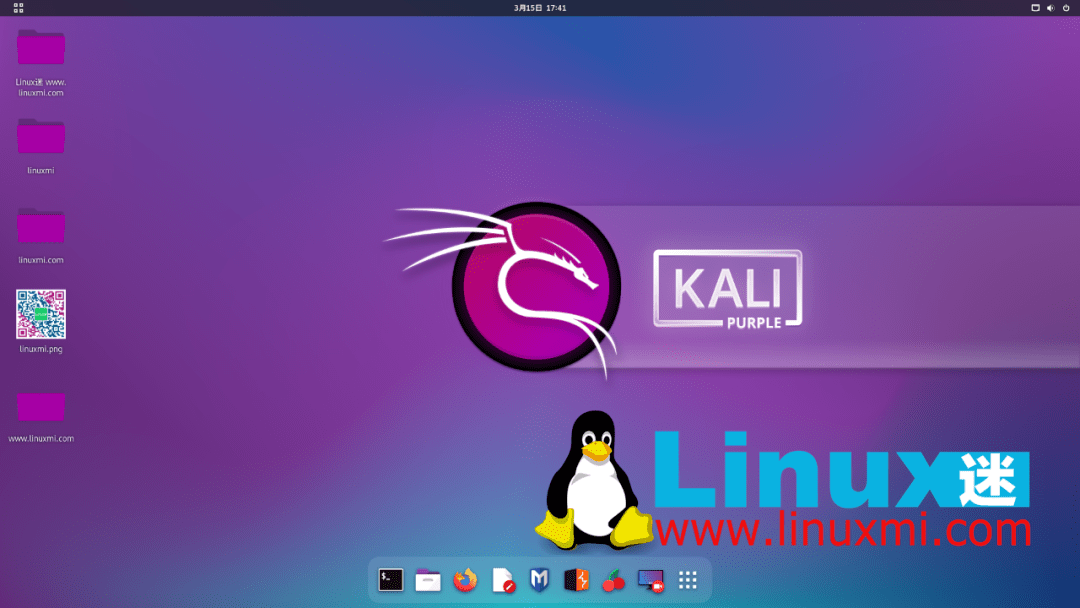Open Activities overview in top bar
Viewport: 1080px width, 608px height.
coord(19,8)
